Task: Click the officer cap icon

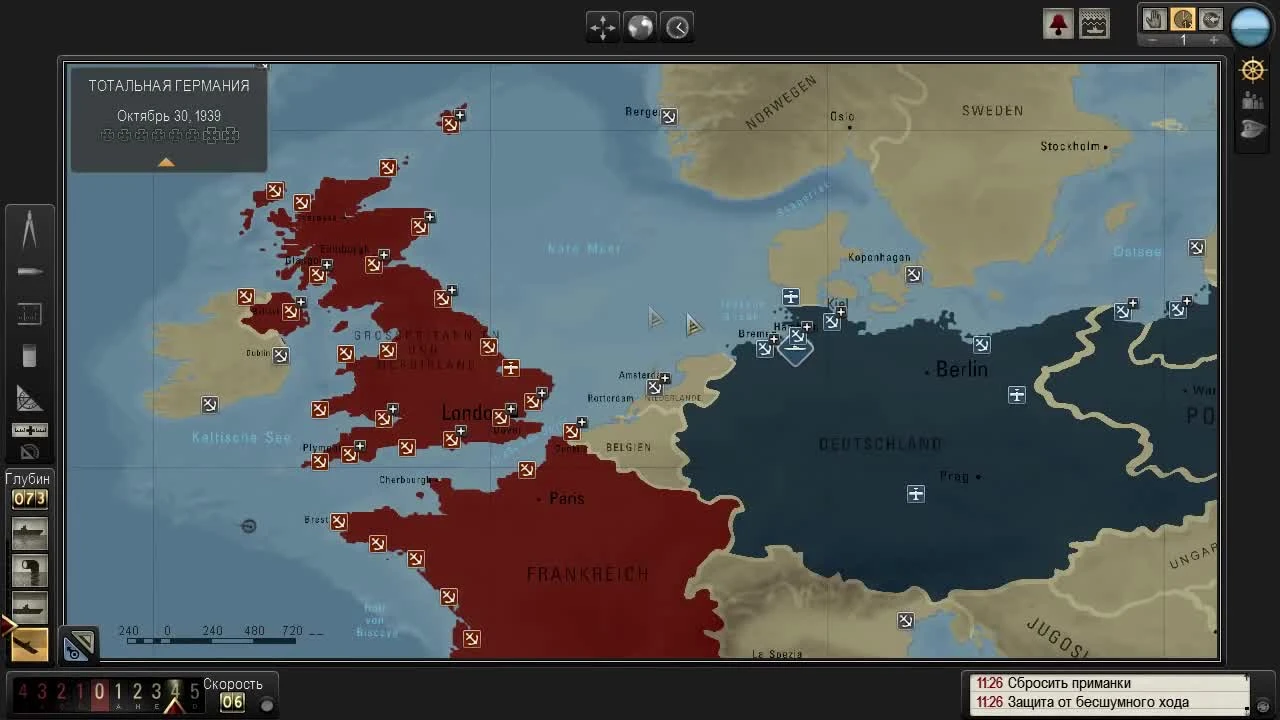Action: [1253, 129]
